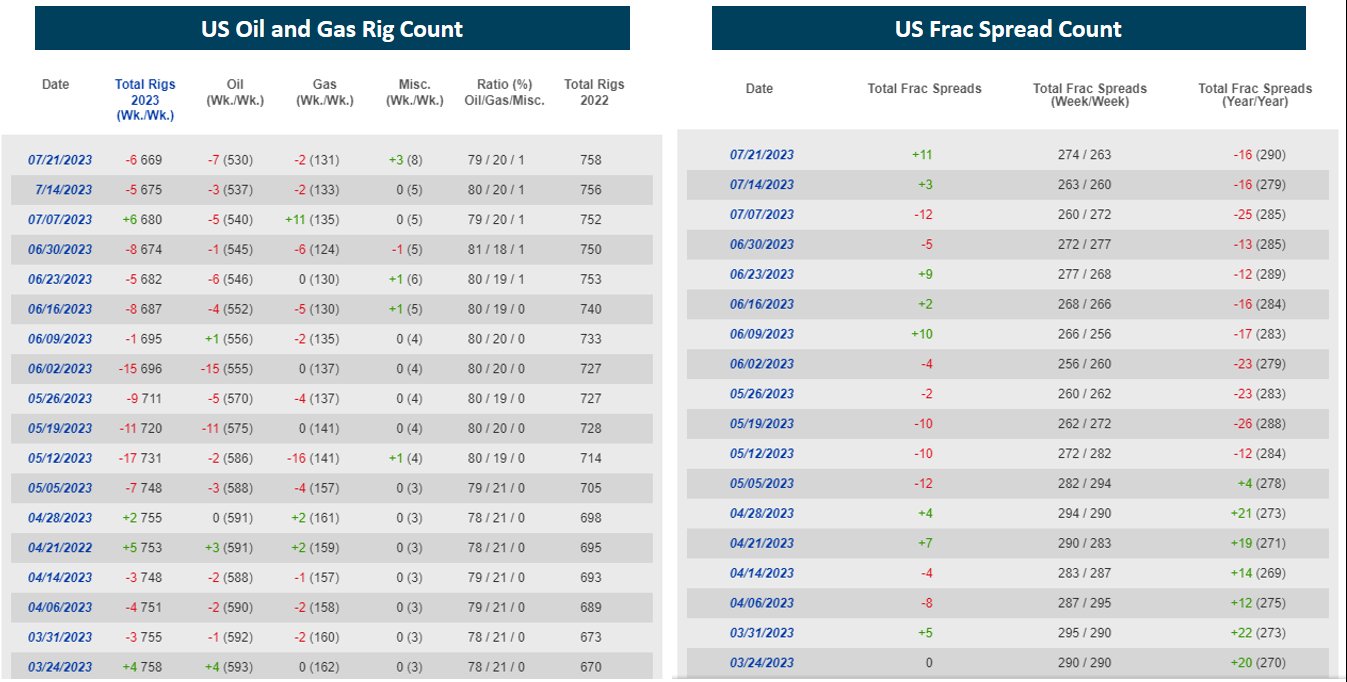Screen dimensions: 1347x682
Task: Select 'Total Frac Spreads (Year/Year)' column header
Action: (x=1255, y=95)
